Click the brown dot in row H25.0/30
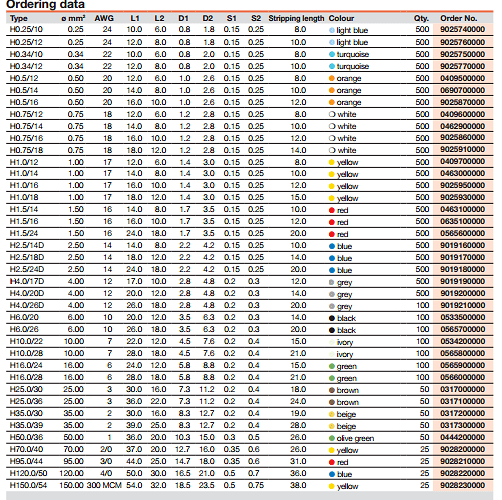Viewport: 502px width, 500px height. coord(332,390)
